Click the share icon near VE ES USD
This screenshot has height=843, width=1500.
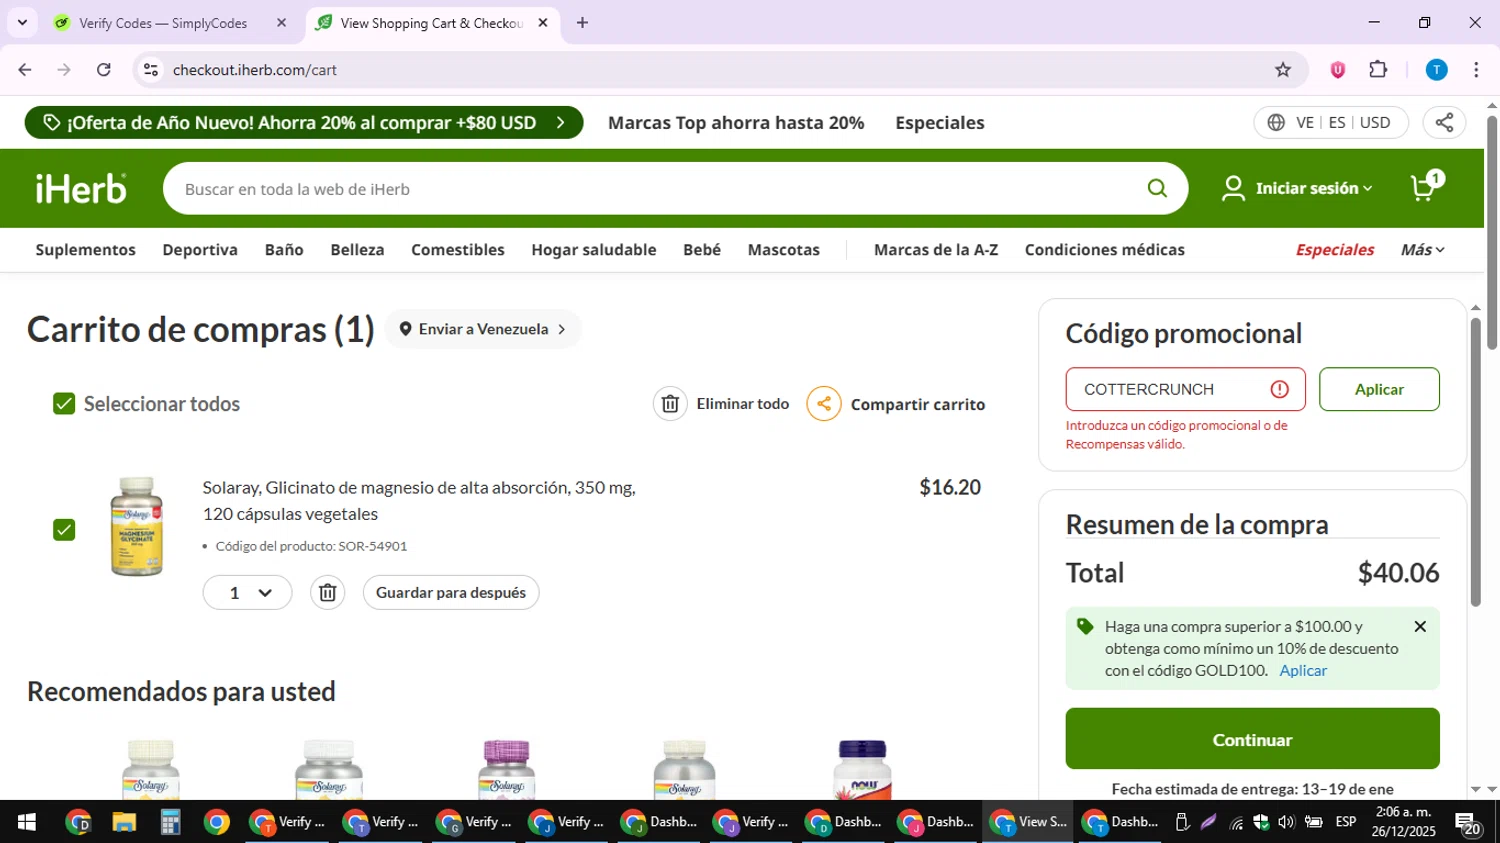tap(1444, 122)
